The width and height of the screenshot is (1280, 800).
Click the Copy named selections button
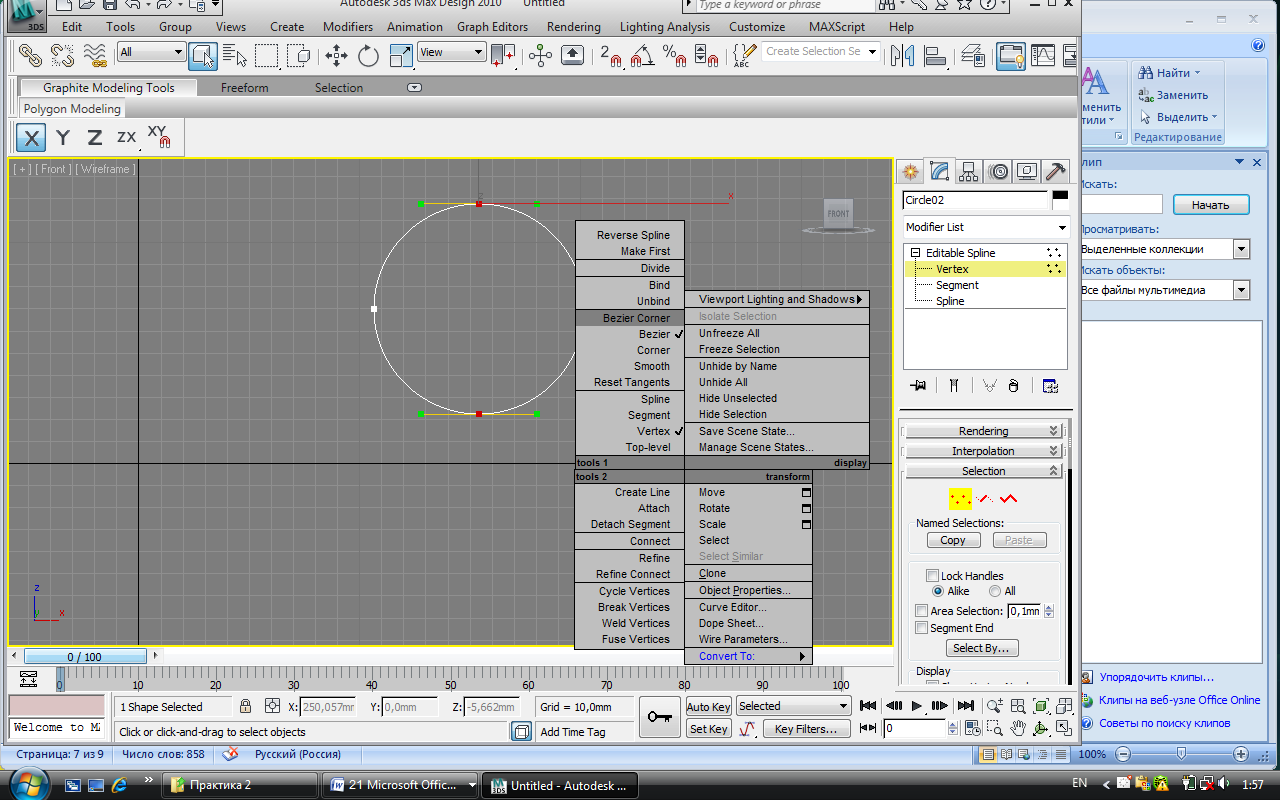(x=953, y=540)
